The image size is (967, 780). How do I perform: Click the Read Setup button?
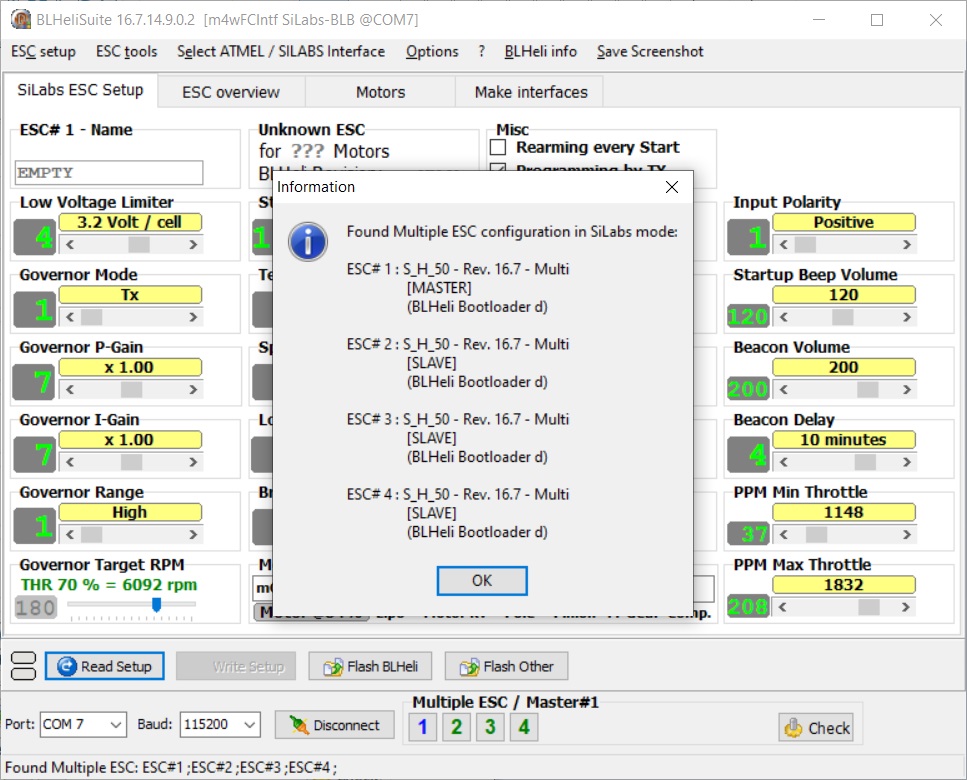click(104, 666)
